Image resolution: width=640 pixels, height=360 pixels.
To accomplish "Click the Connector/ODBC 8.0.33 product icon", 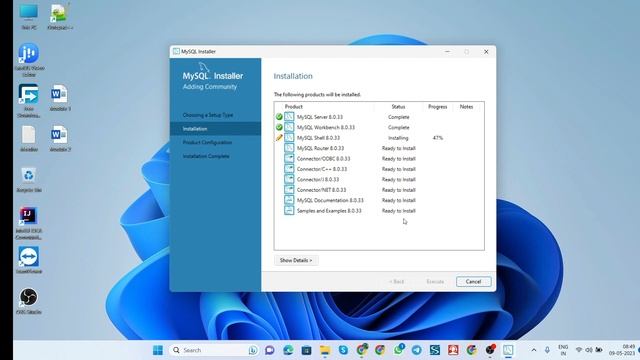I will click(x=289, y=158).
